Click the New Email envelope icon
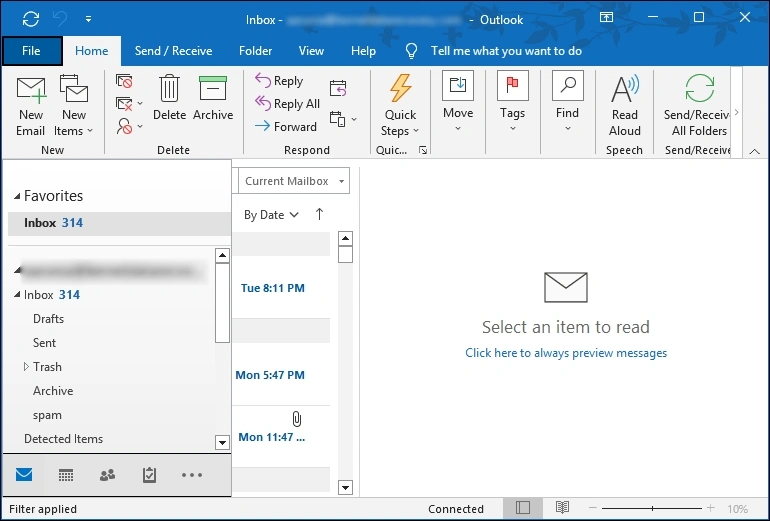Image resolution: width=770 pixels, height=521 pixels. pos(30,90)
